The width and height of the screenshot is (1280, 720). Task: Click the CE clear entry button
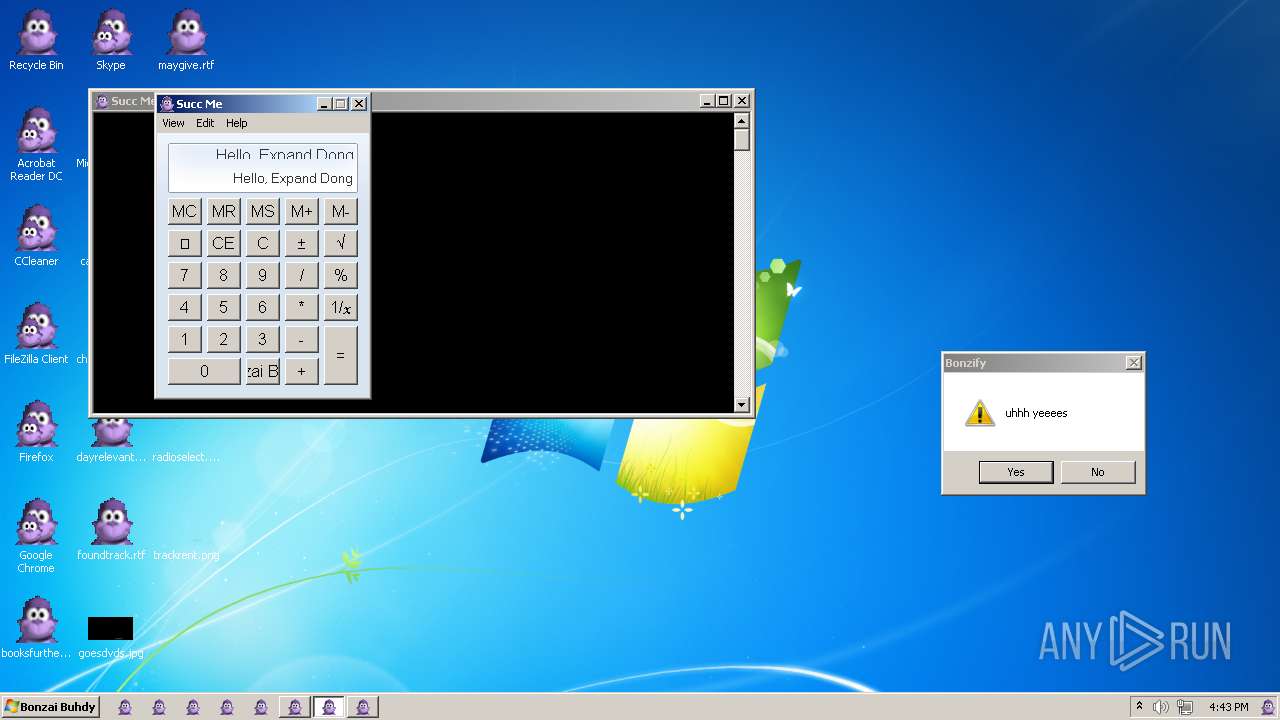coord(223,243)
